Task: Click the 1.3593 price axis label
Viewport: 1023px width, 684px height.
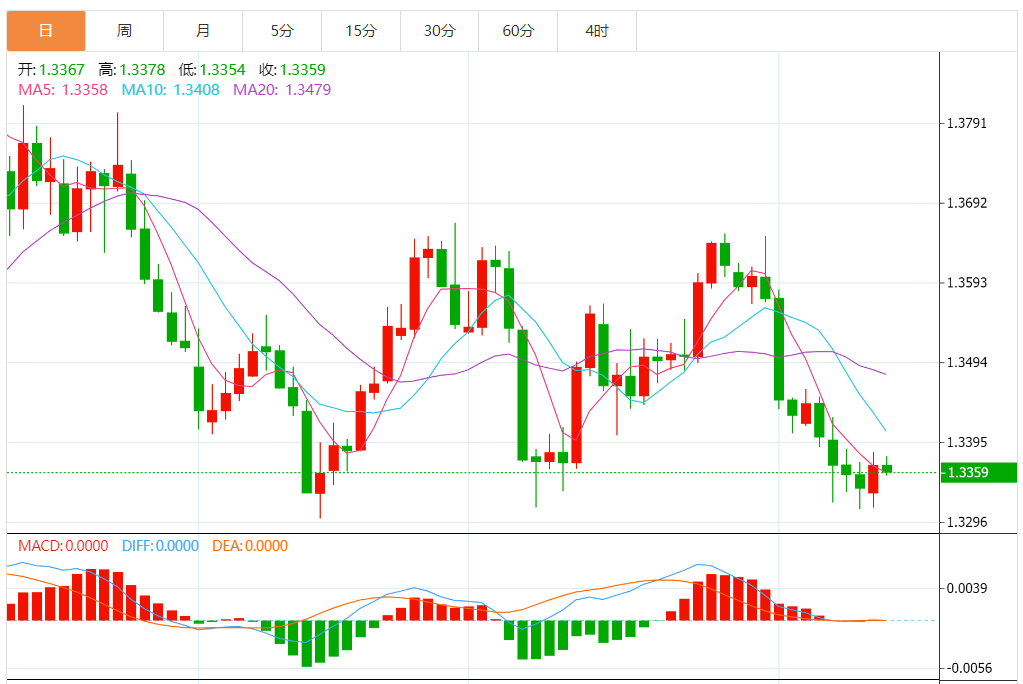Action: tap(967, 283)
